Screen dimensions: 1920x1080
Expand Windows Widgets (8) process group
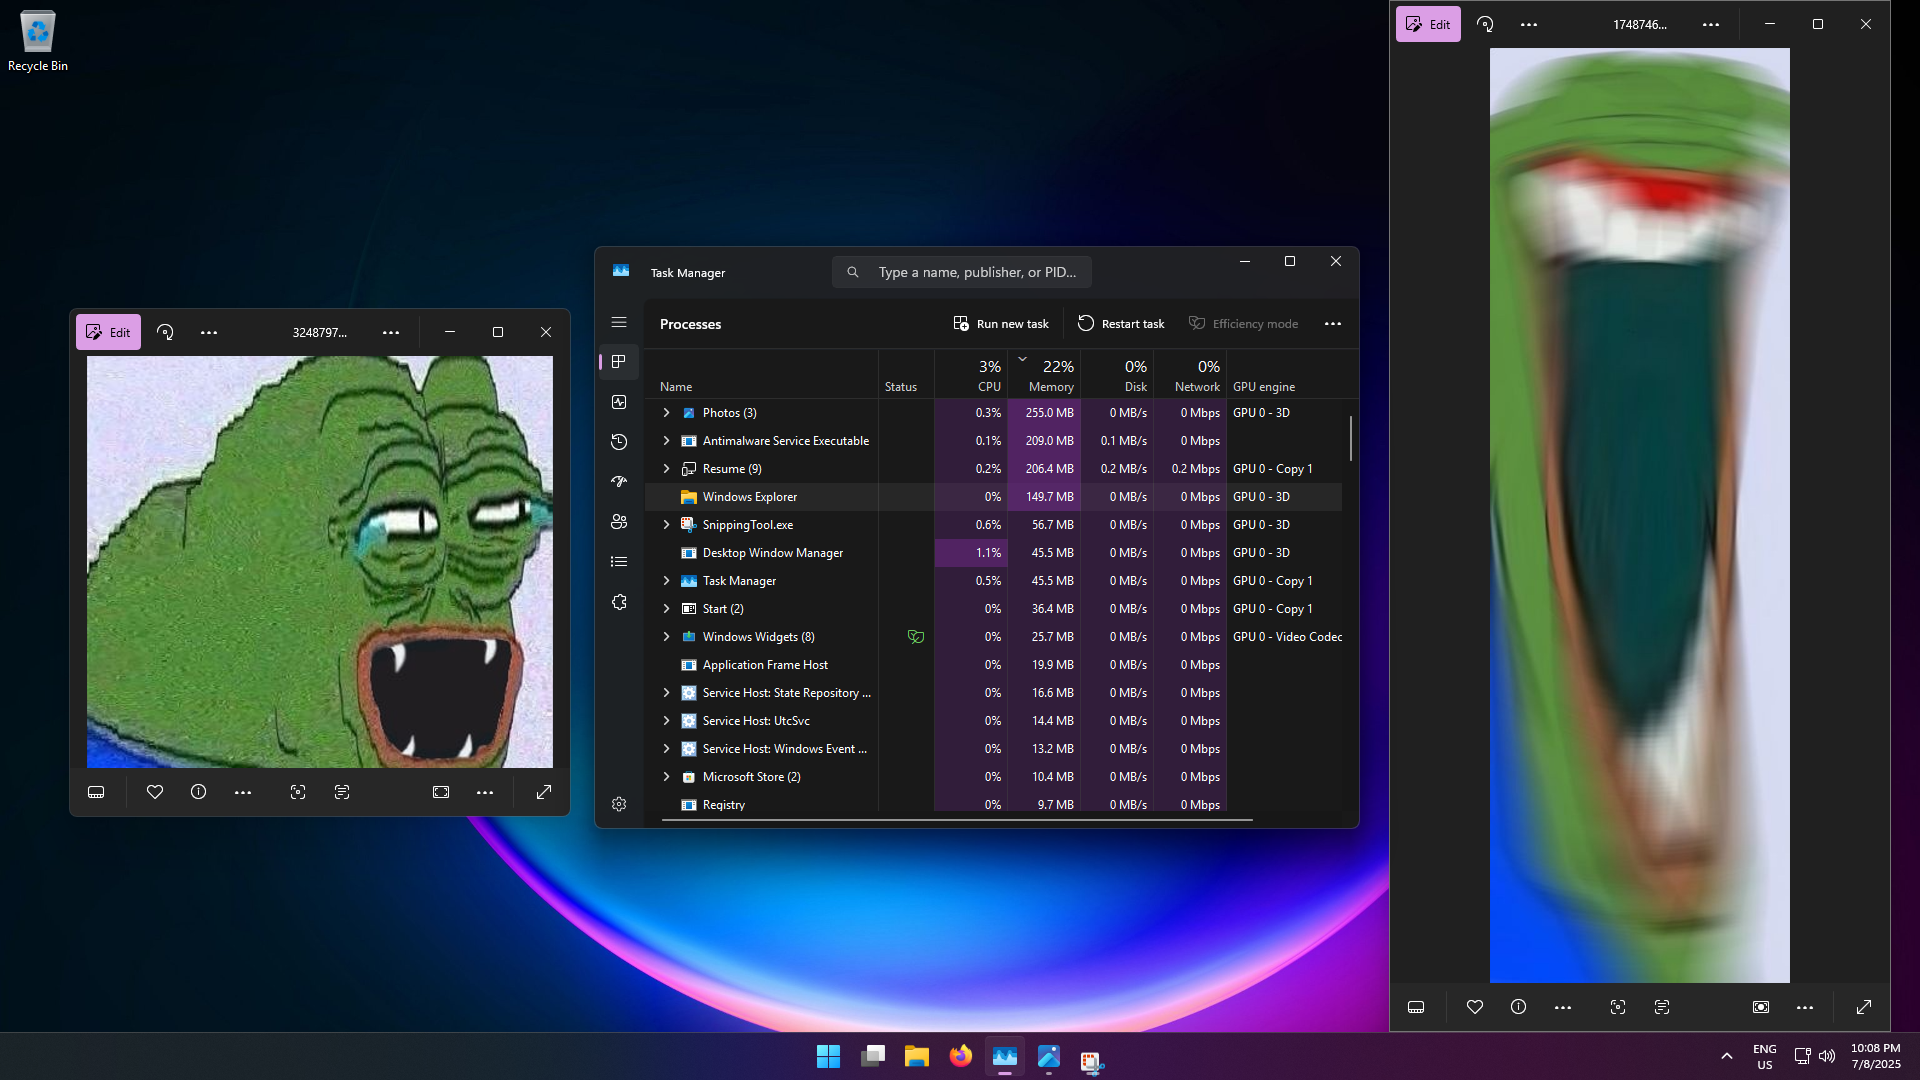(x=666, y=637)
